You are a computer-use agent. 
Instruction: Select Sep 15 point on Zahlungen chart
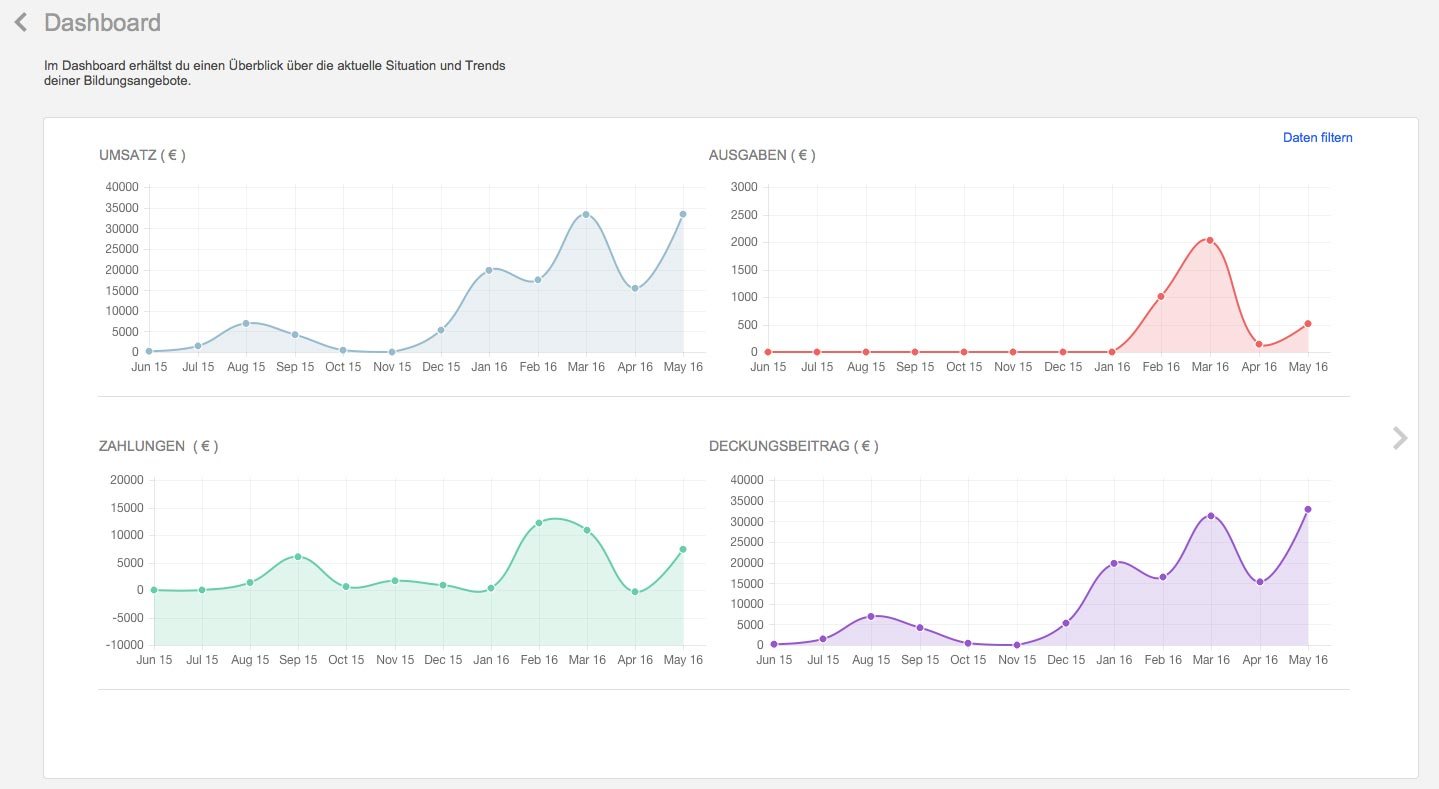coord(298,556)
